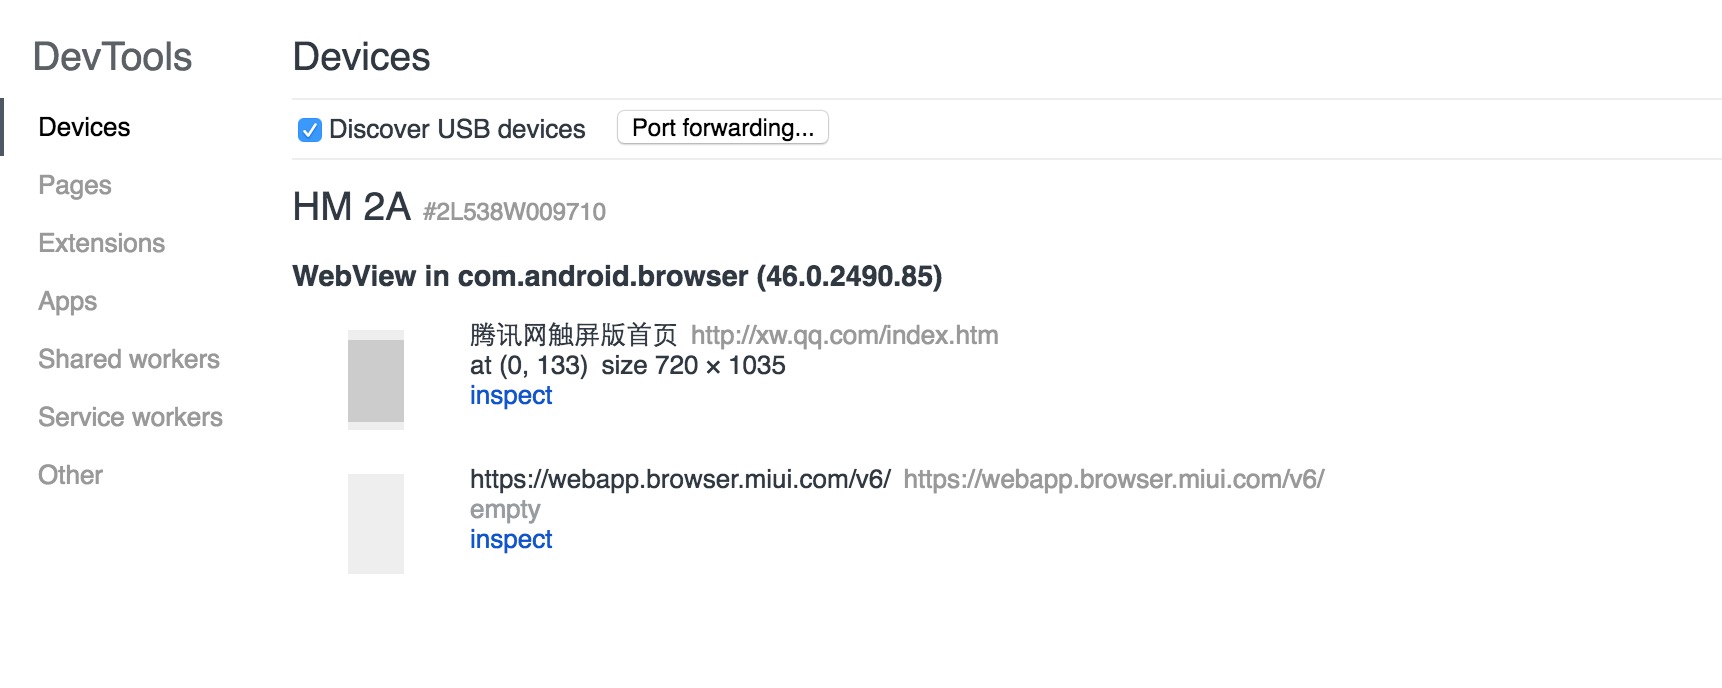Click the gray webapp.browser.miui.com URL text
The image size is (1722, 688).
1113,479
